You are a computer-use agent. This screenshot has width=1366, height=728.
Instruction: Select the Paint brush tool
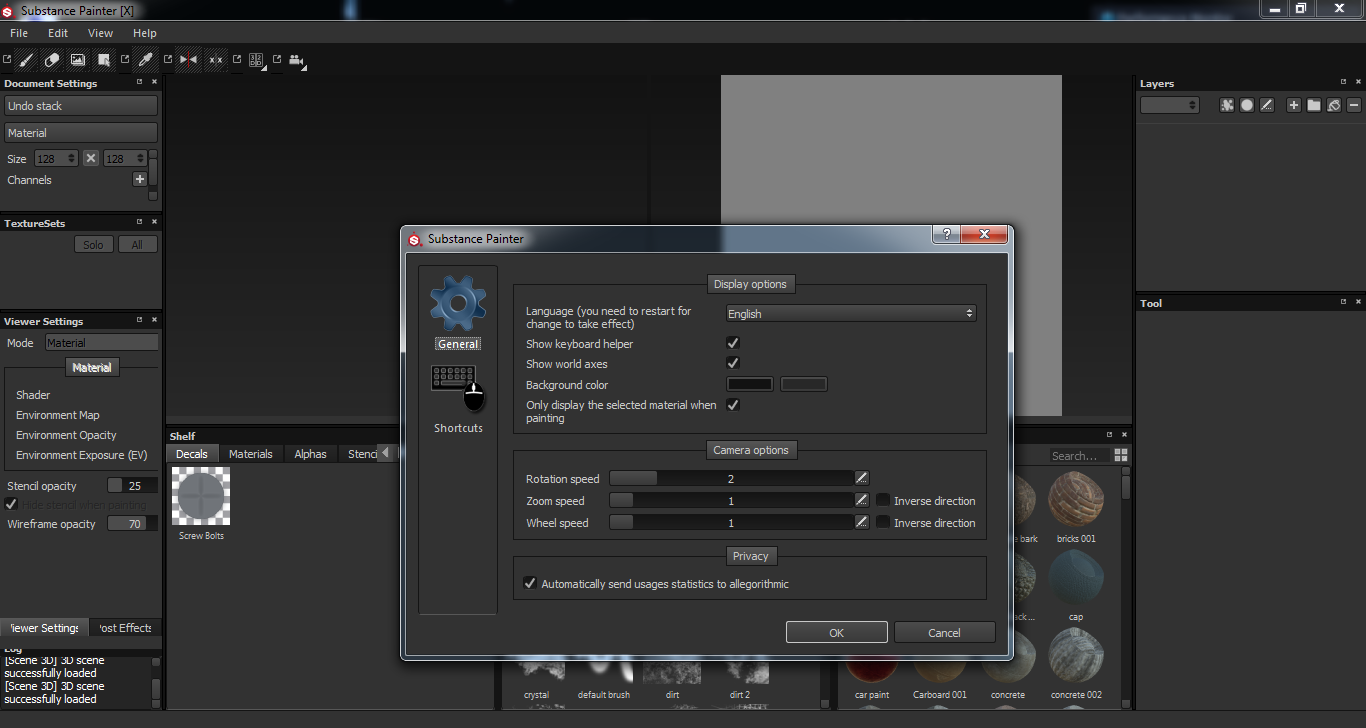27,60
